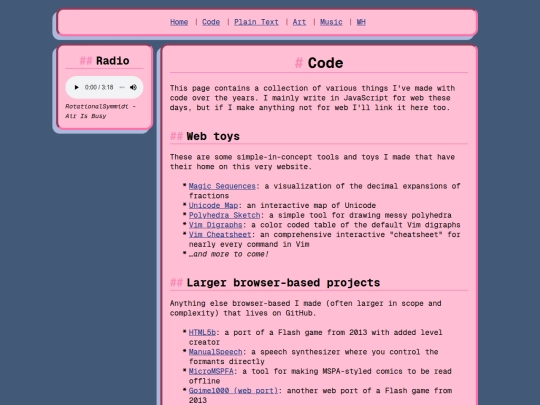Image resolution: width=540 pixels, height=405 pixels.
Task: Open the MicroMSPFA link
Action: click(x=211, y=371)
